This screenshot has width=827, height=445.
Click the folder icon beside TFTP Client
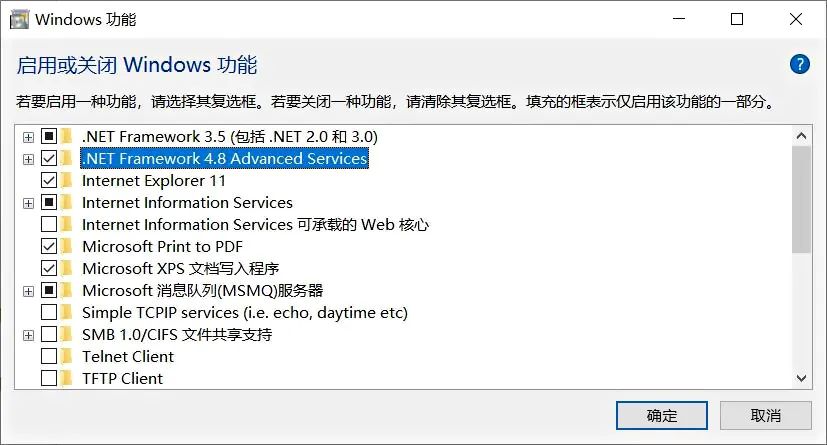(x=67, y=379)
